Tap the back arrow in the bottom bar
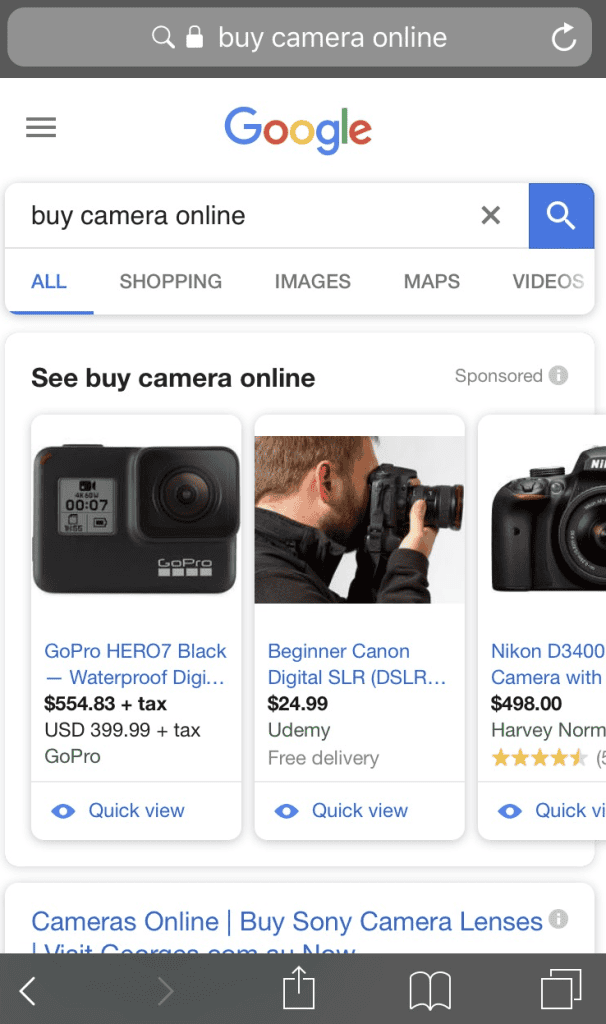 click(x=27, y=991)
